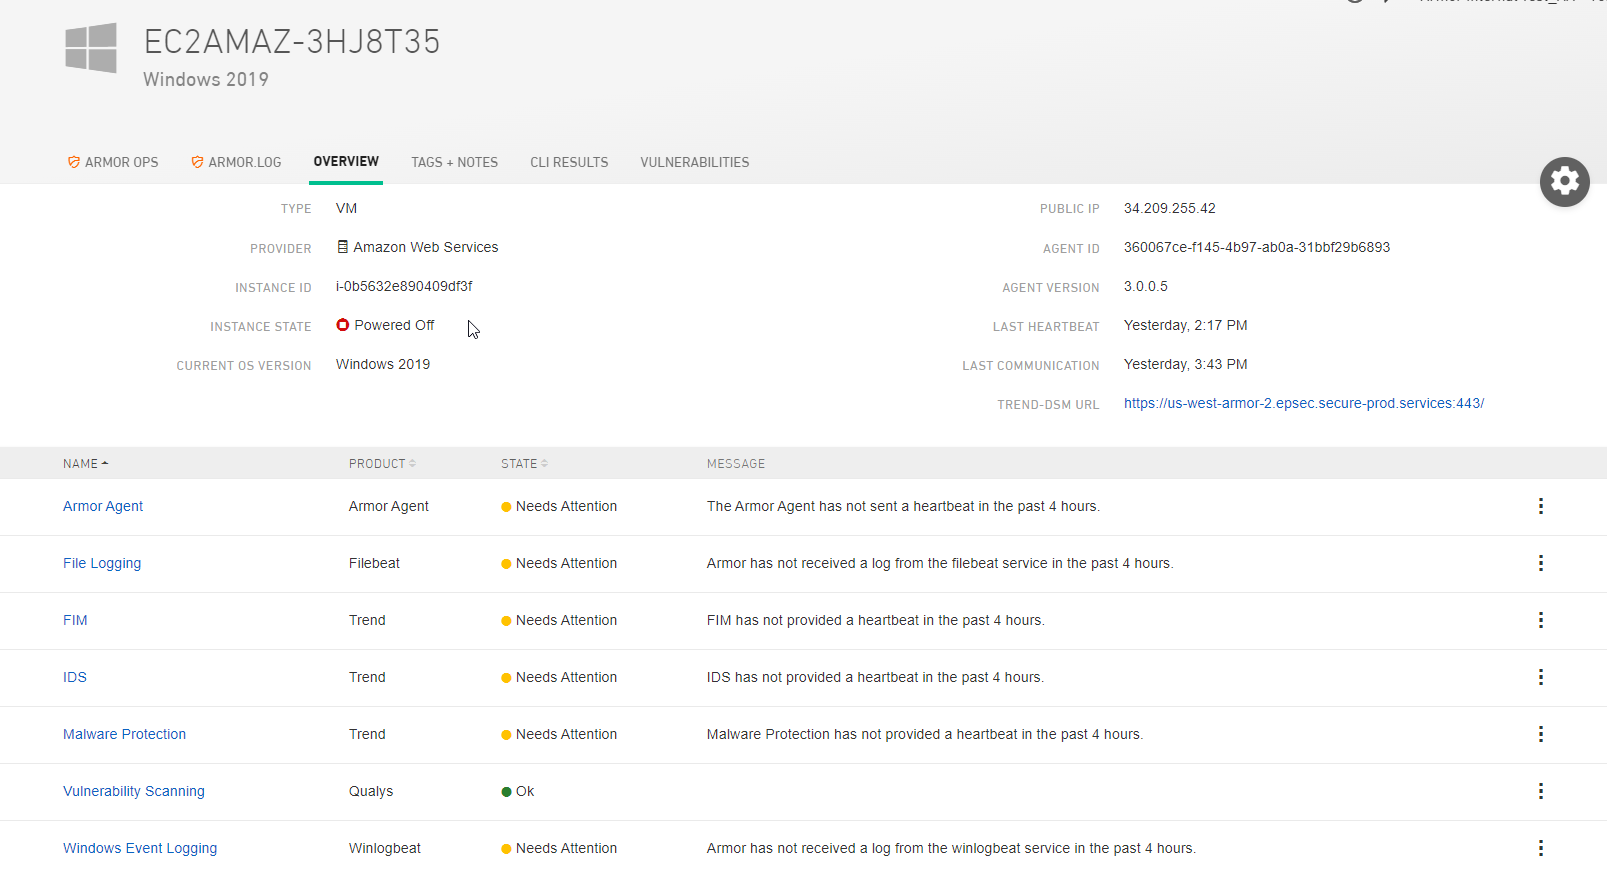Screen dimensions: 1607x873
Task: Open the three-dot menu for Vulnerability Scanning row
Action: pos(1540,791)
